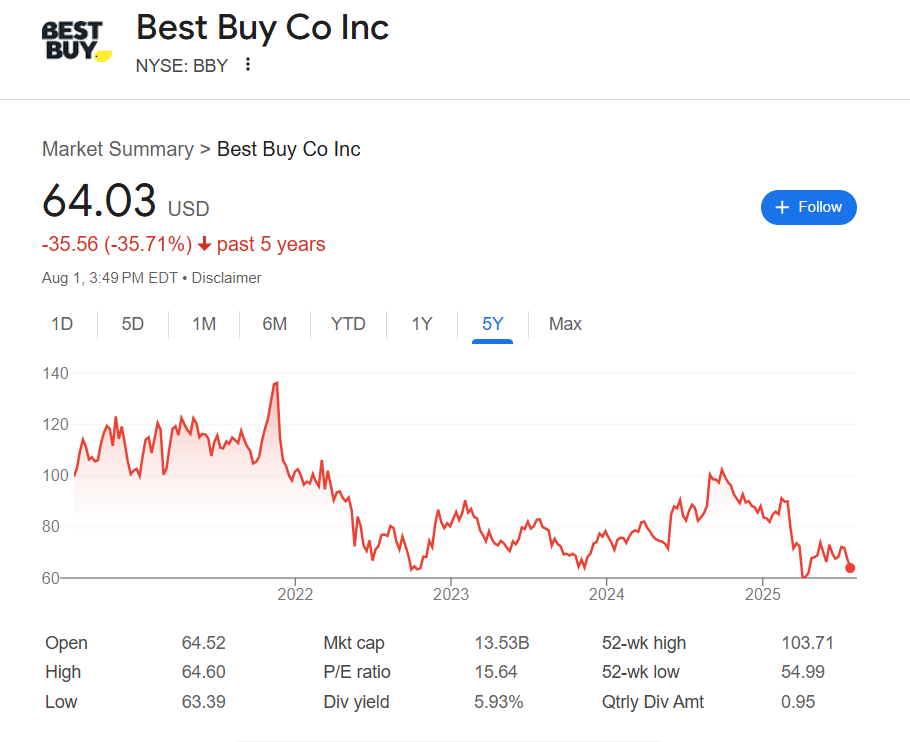Switch the chart to the 1D range
The image size is (910, 742).
62,324
